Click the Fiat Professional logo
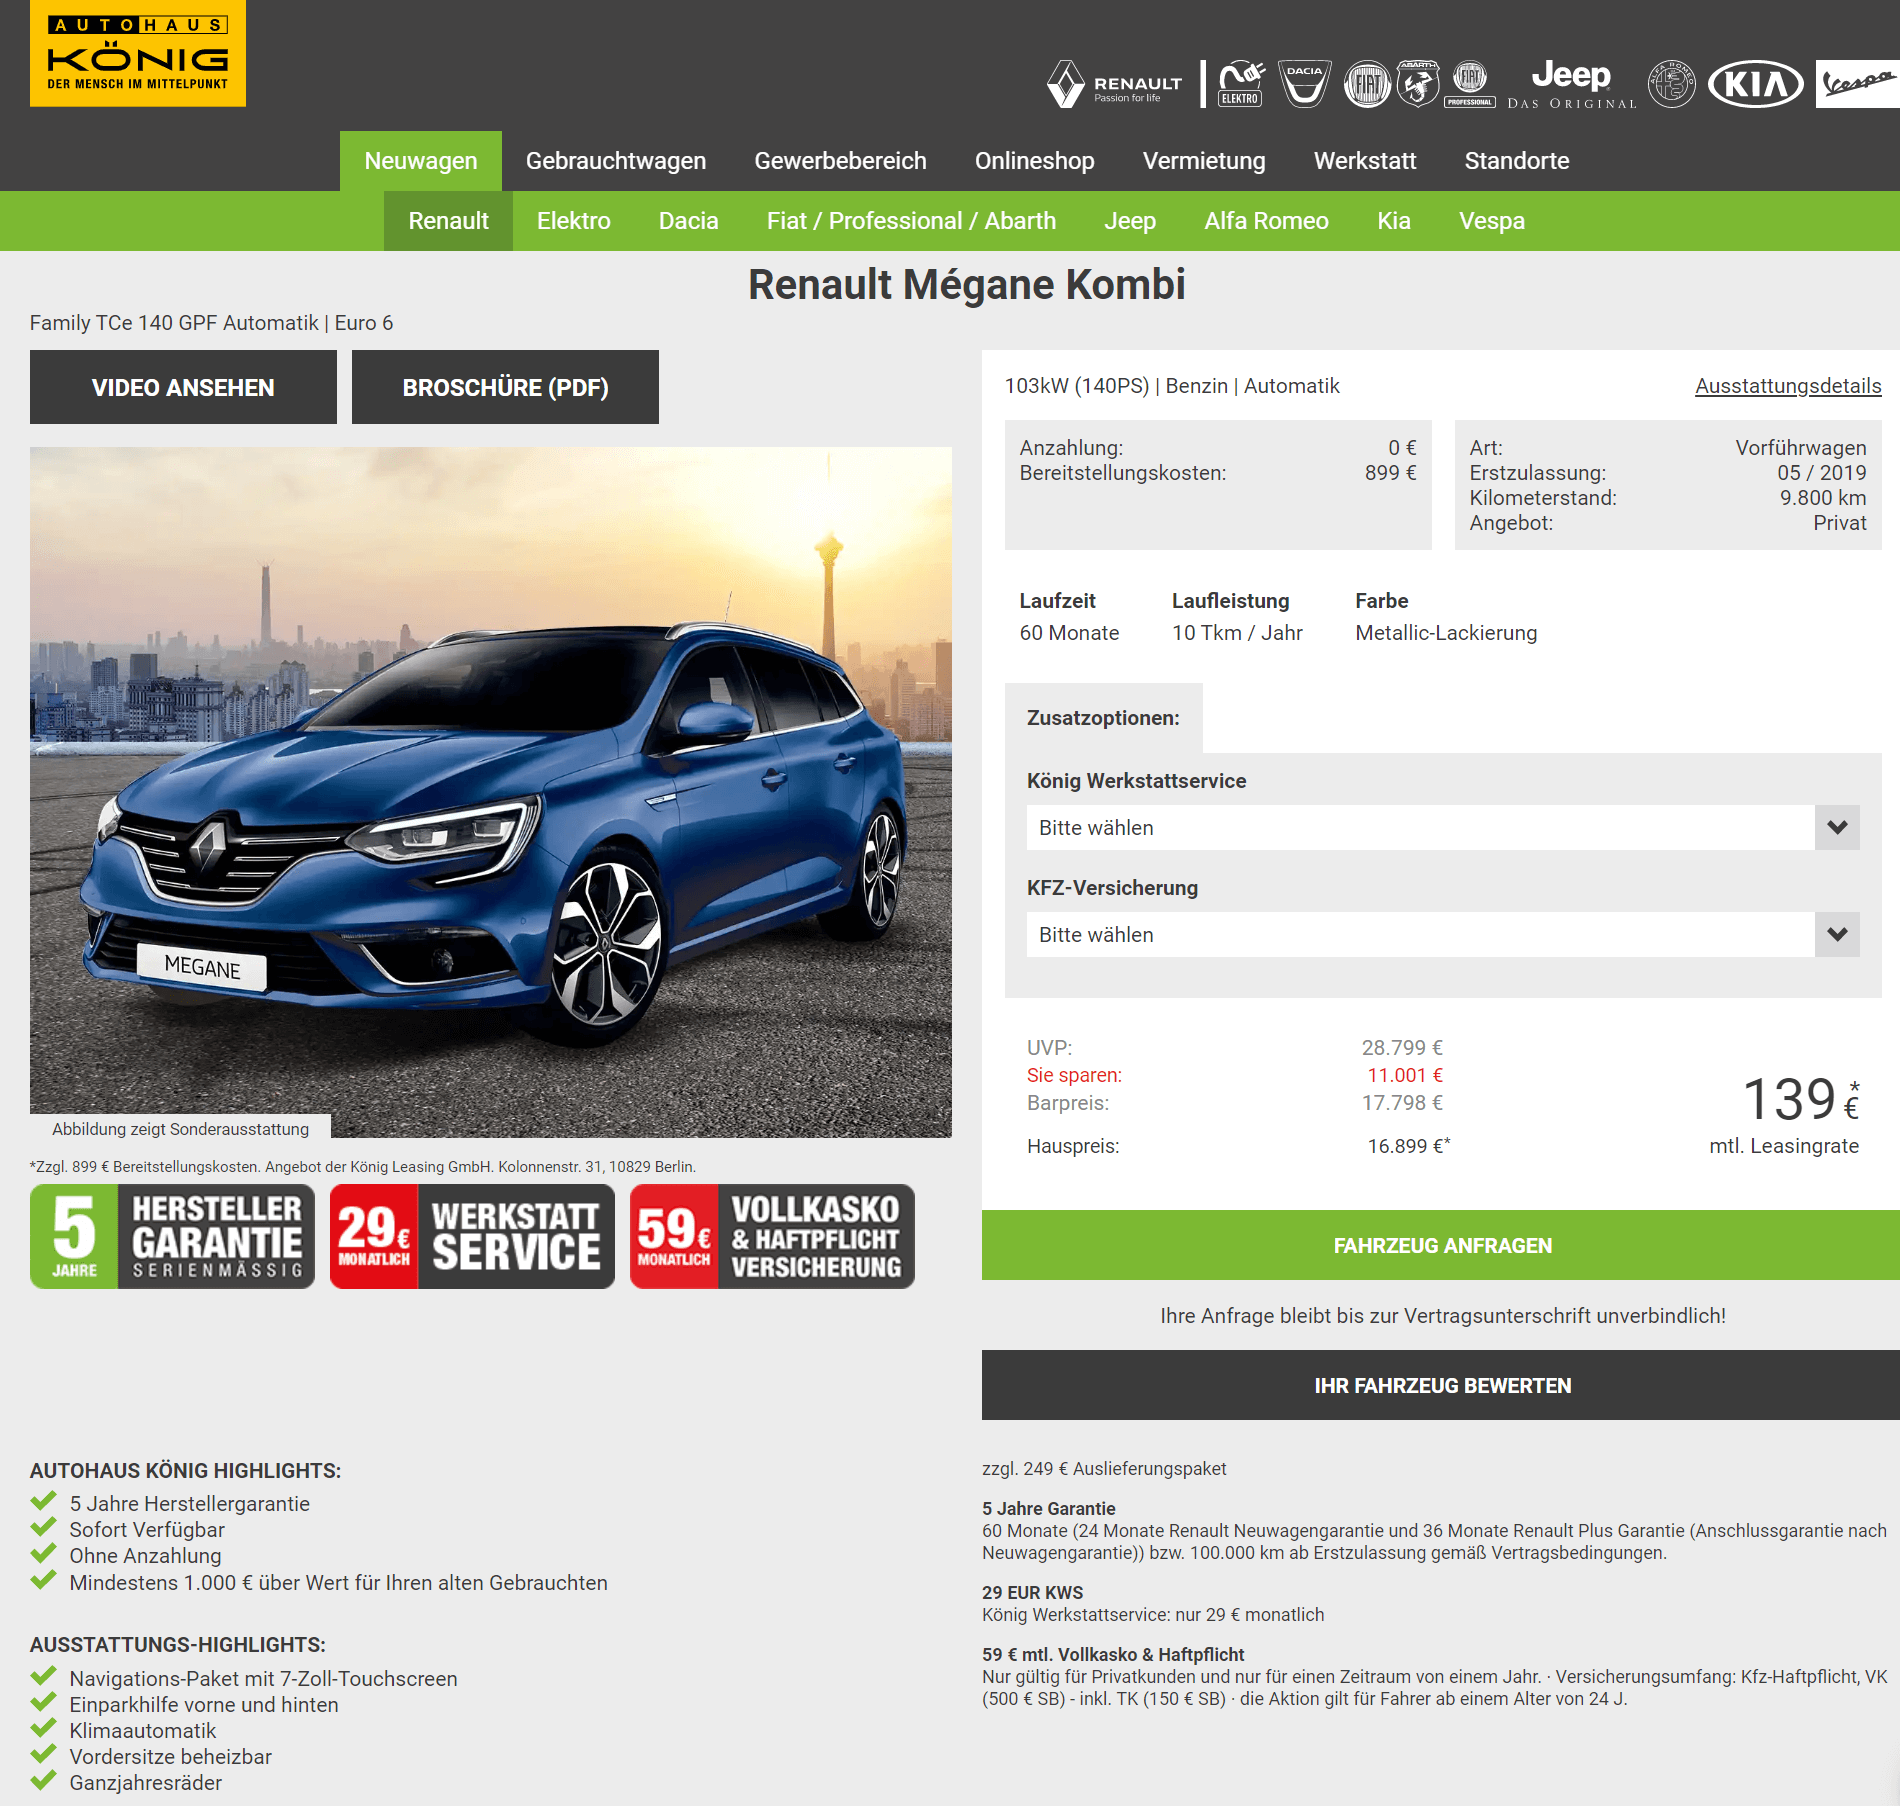 [1470, 84]
